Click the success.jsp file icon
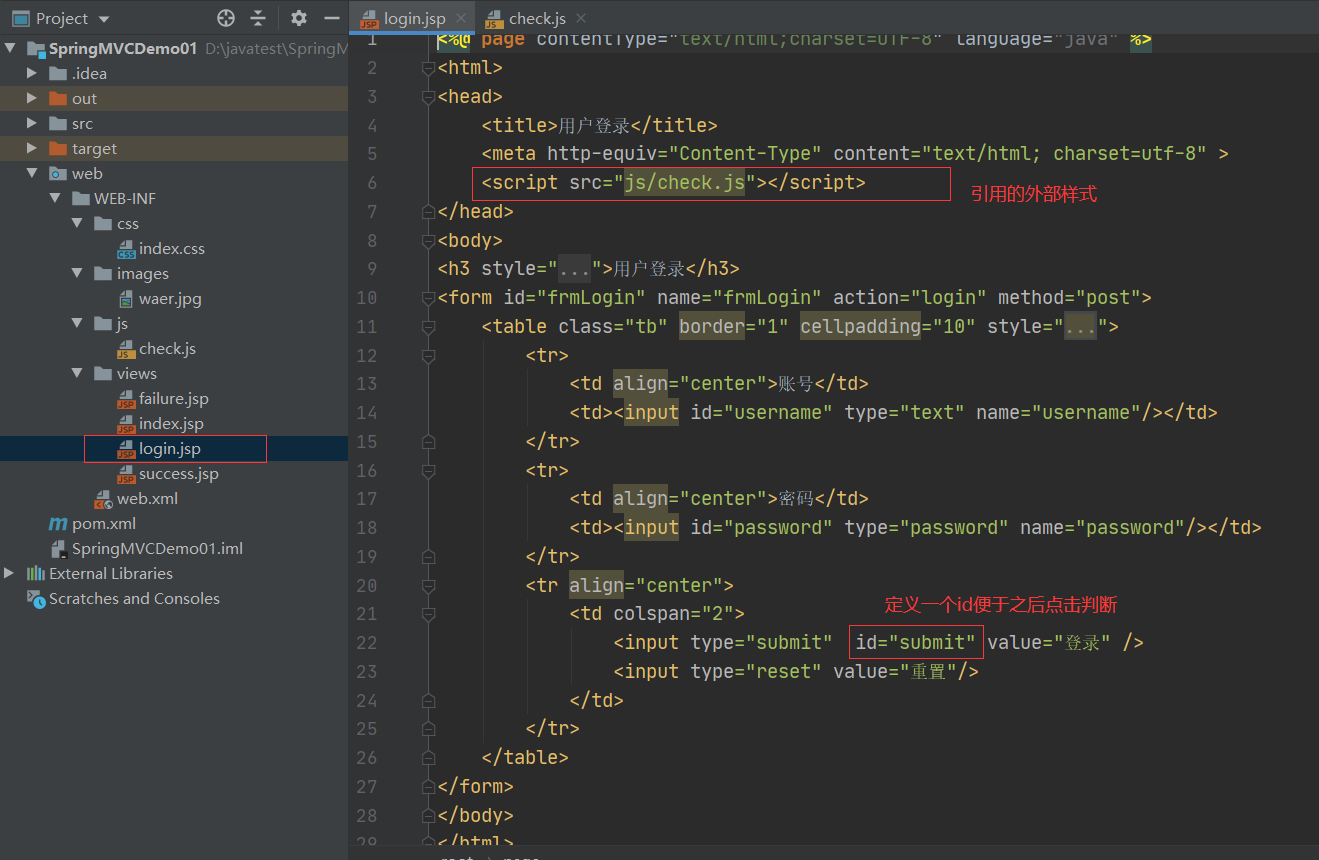 (x=126, y=474)
